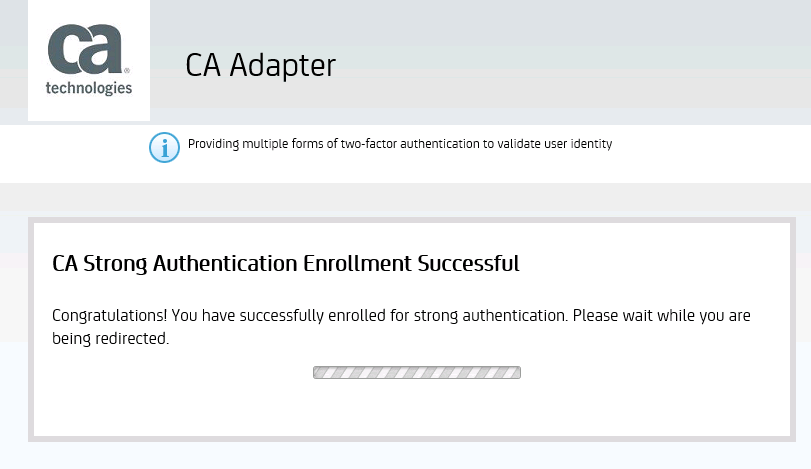Click the 'being redirected.' text line
Image resolution: width=811 pixels, height=469 pixels.
pos(111,338)
